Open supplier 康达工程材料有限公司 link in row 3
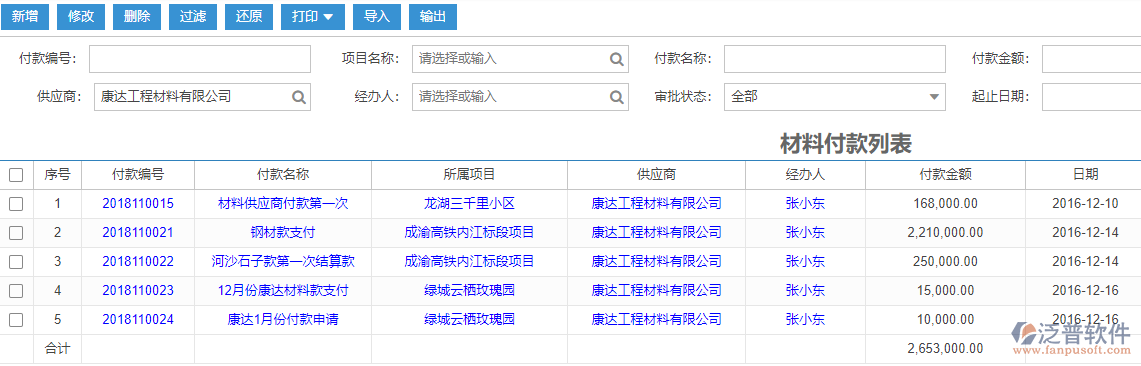Viewport: 1141px width, 366px height. [x=656, y=262]
